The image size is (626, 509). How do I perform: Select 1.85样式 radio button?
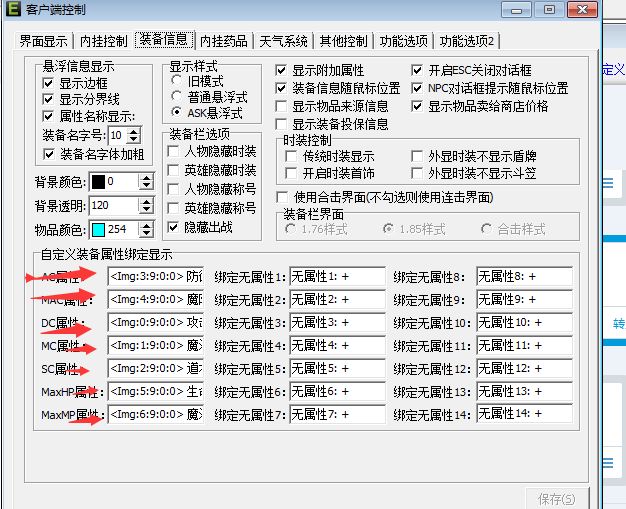pos(388,229)
